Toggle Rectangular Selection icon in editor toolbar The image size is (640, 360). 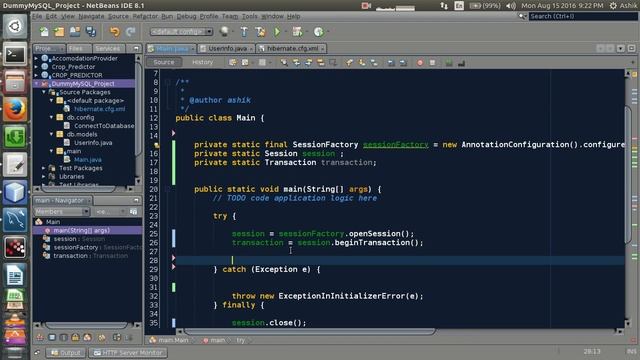[x=333, y=62]
